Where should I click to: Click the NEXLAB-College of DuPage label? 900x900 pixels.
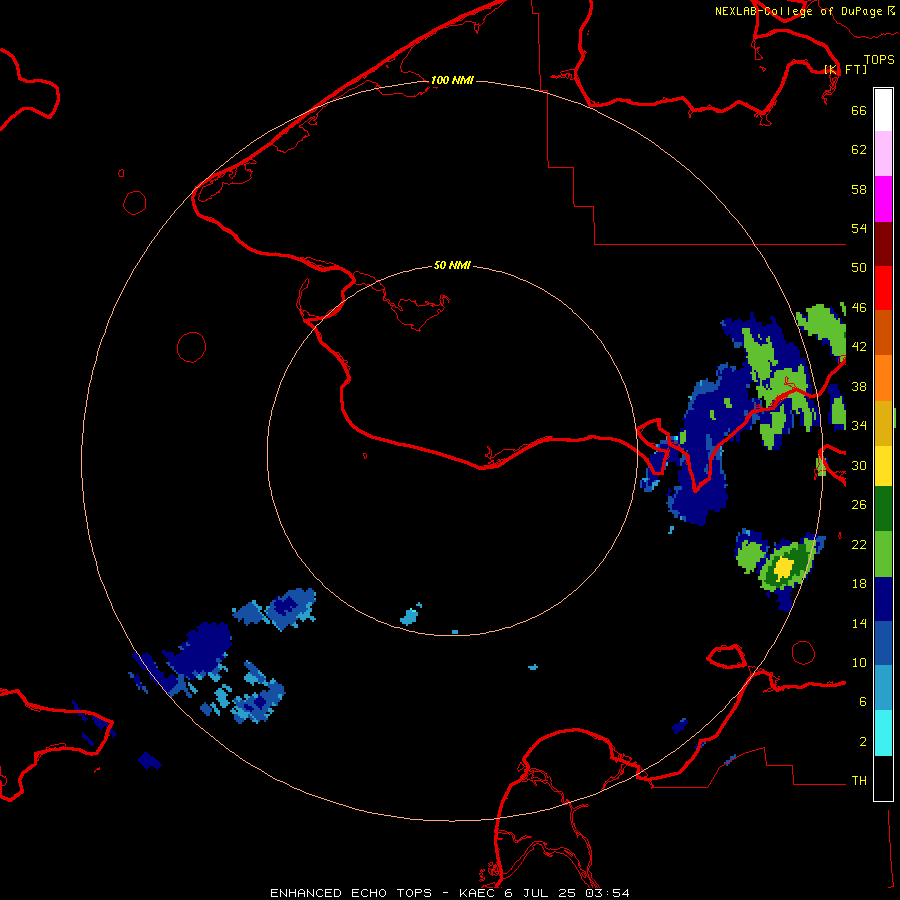pos(798,11)
